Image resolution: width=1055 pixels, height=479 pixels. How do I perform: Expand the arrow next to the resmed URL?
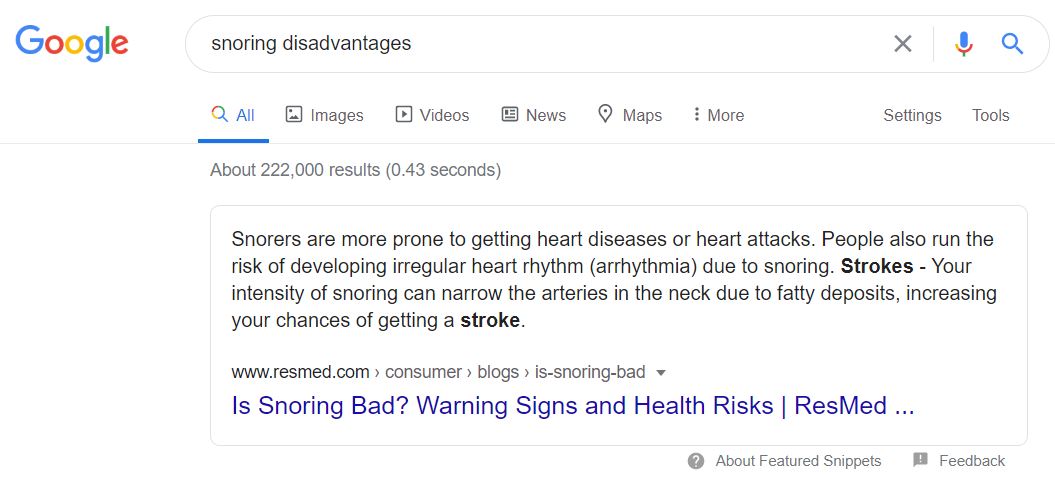coord(660,373)
